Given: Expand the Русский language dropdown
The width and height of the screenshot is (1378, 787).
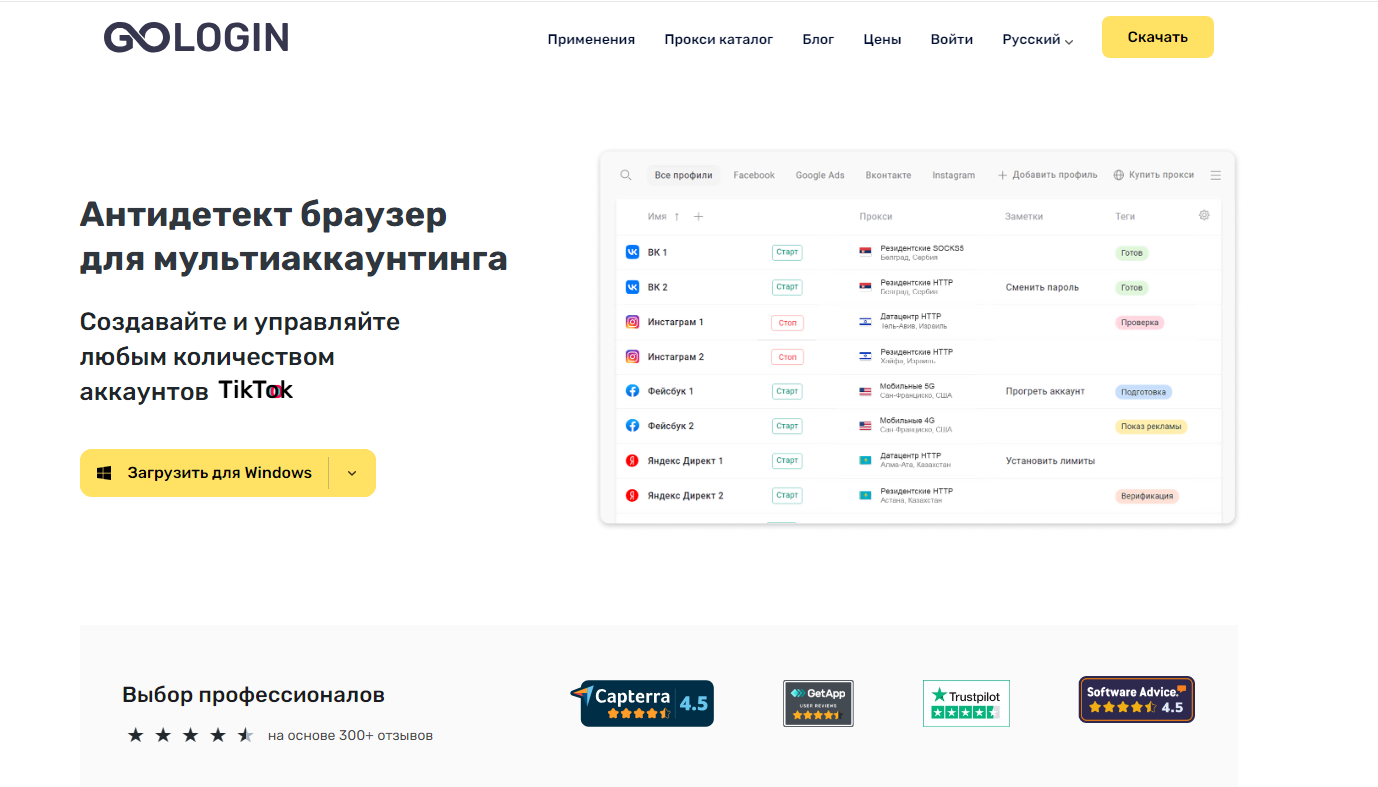Looking at the screenshot, I should 1038,40.
